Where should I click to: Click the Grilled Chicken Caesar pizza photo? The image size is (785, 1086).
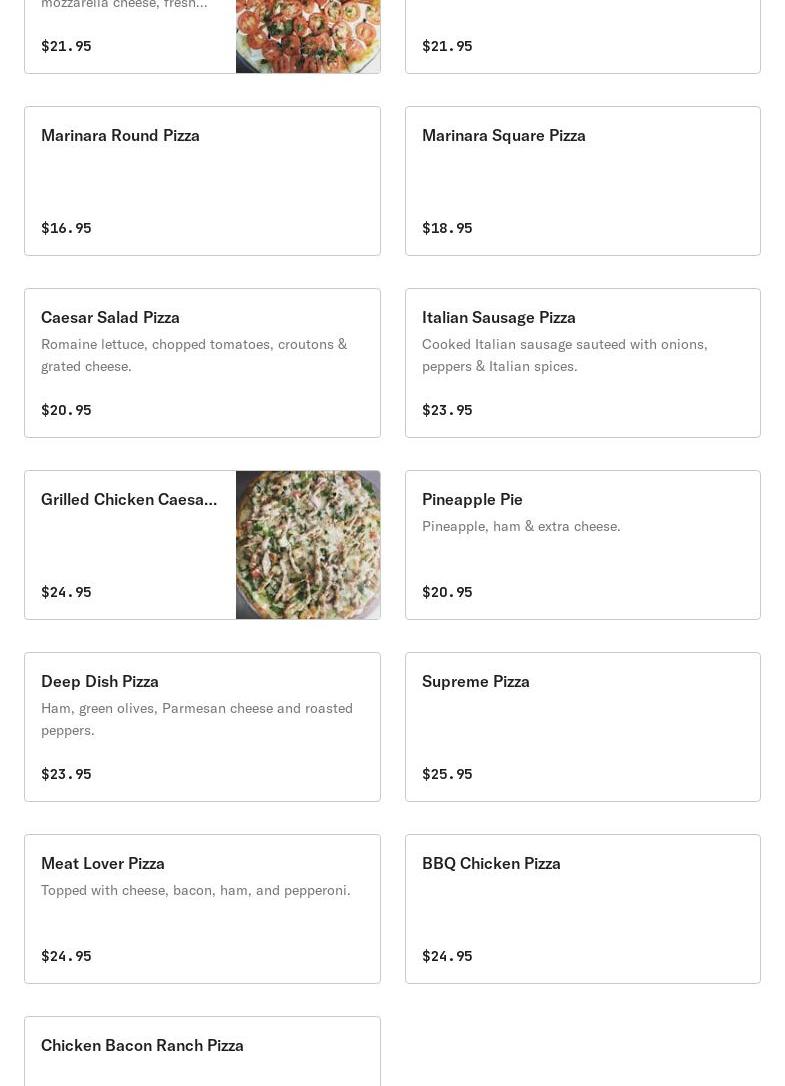(308, 545)
